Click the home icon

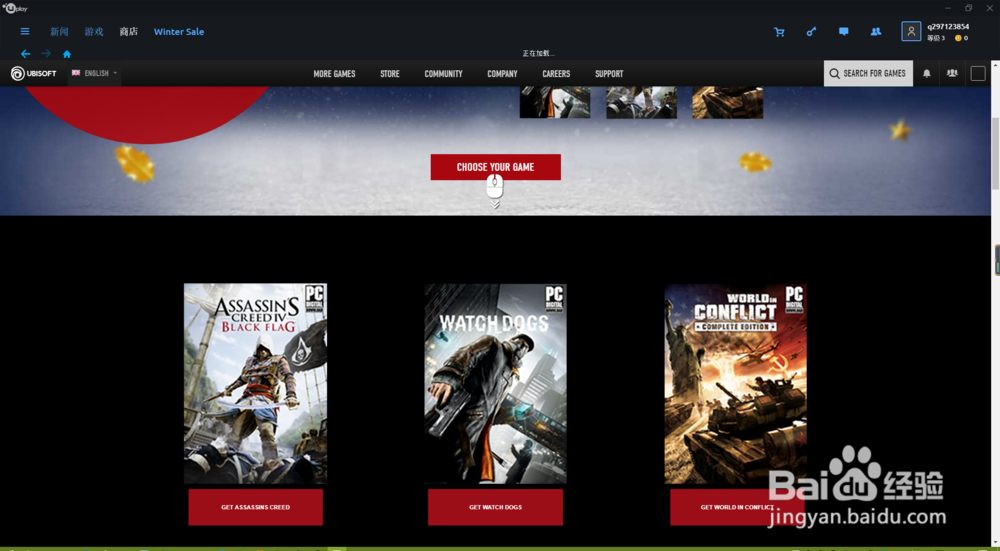click(x=67, y=54)
